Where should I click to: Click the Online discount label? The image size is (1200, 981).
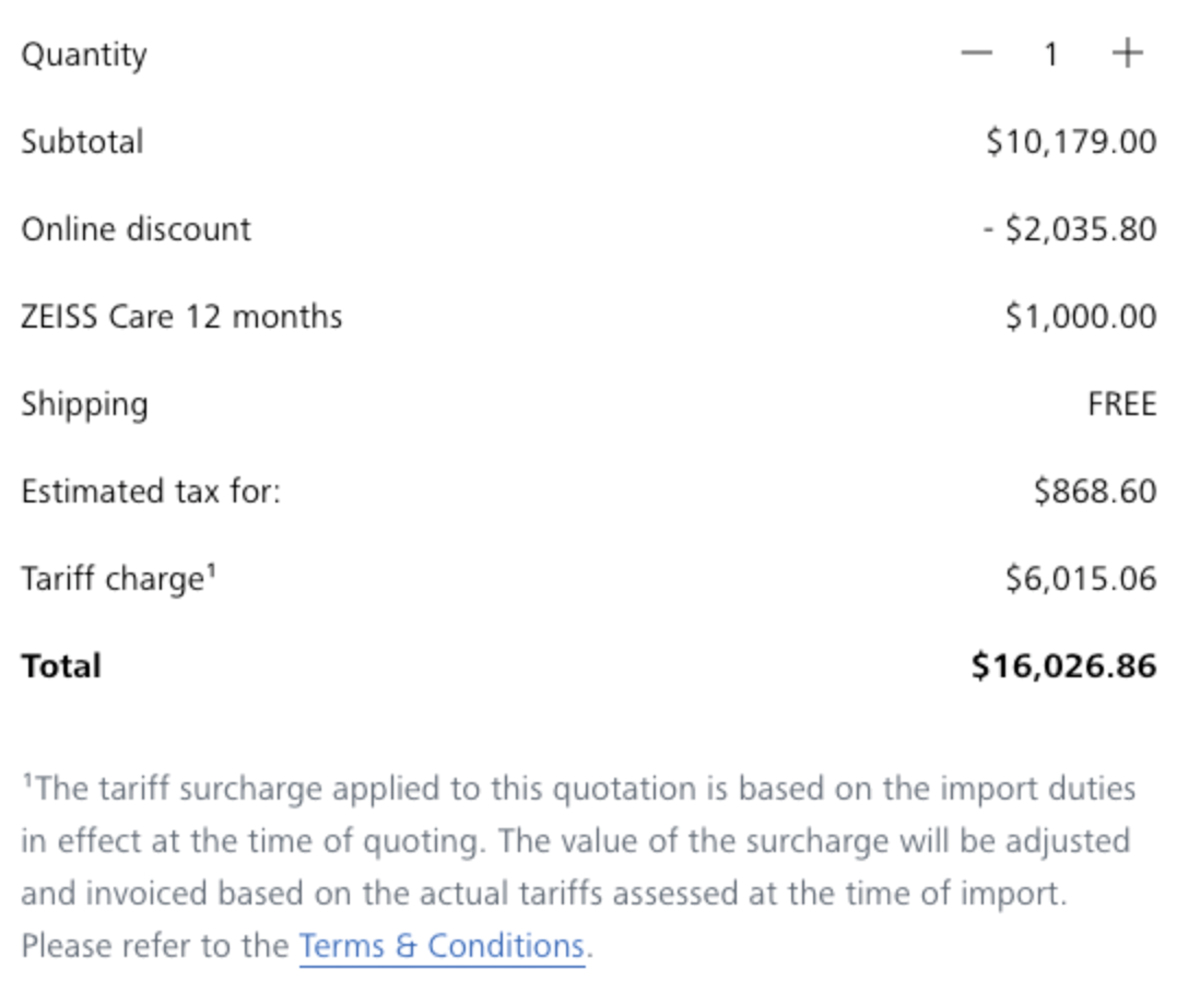click(x=136, y=229)
